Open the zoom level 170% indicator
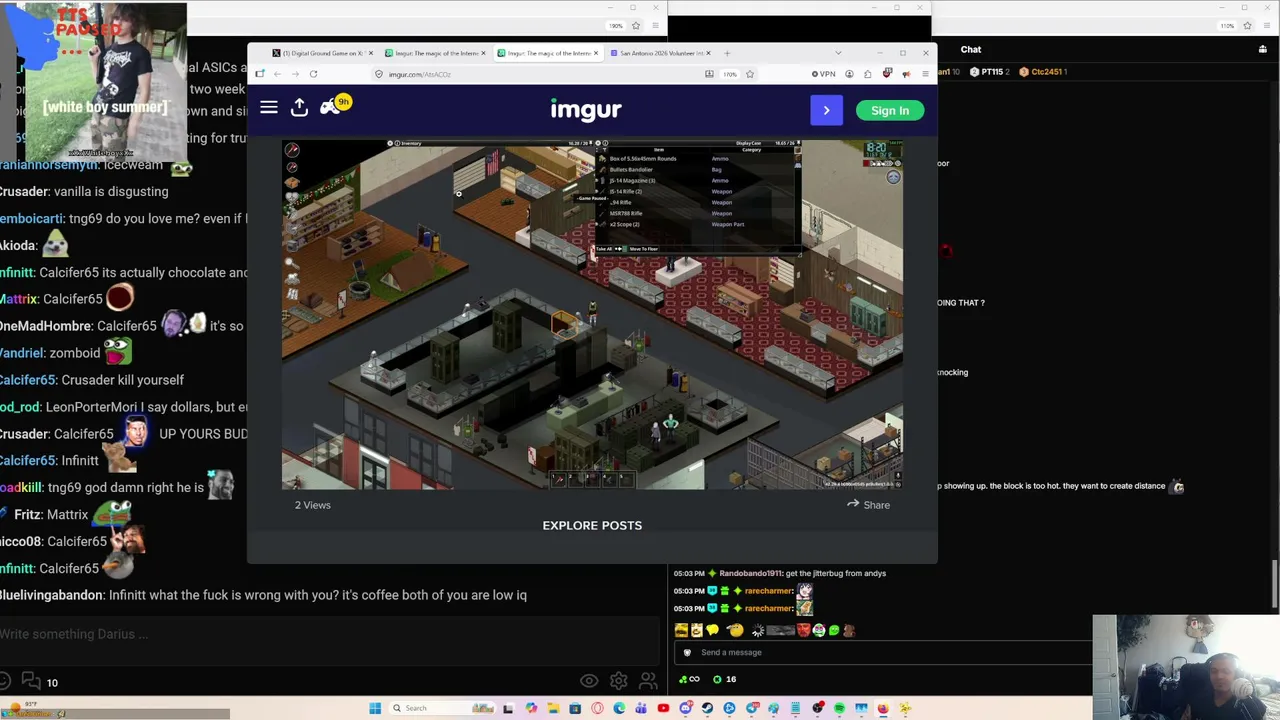This screenshot has height=720, width=1280. point(730,74)
